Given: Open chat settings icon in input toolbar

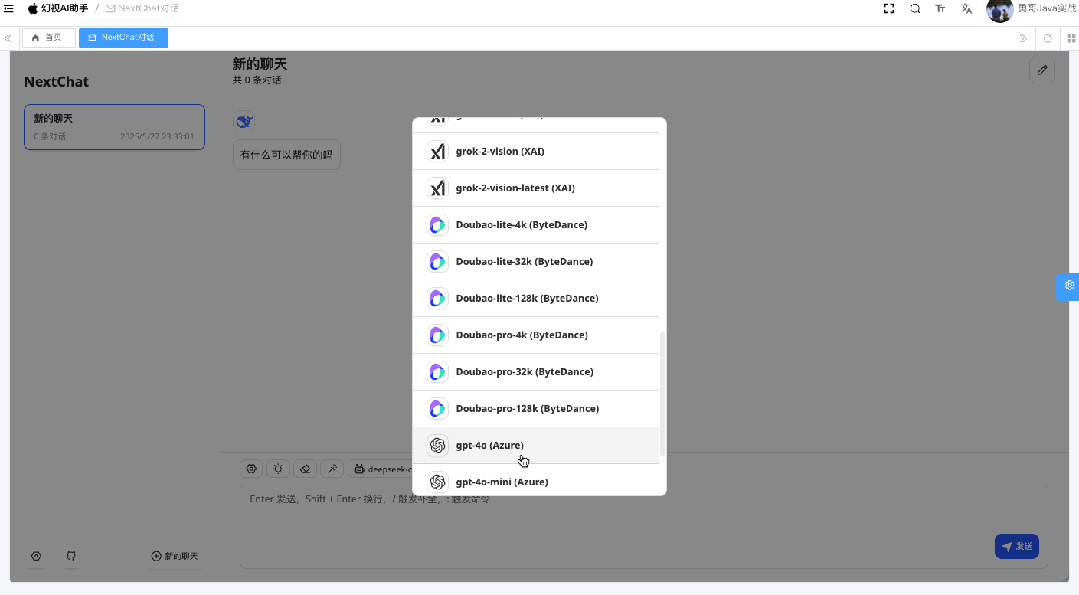Looking at the screenshot, I should click(x=251, y=468).
